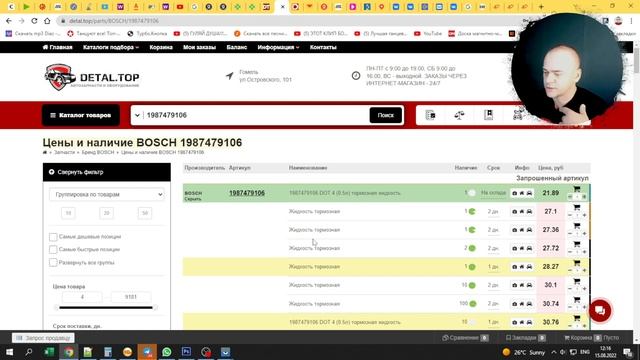Open Photoshop from the taskbar

186,352
